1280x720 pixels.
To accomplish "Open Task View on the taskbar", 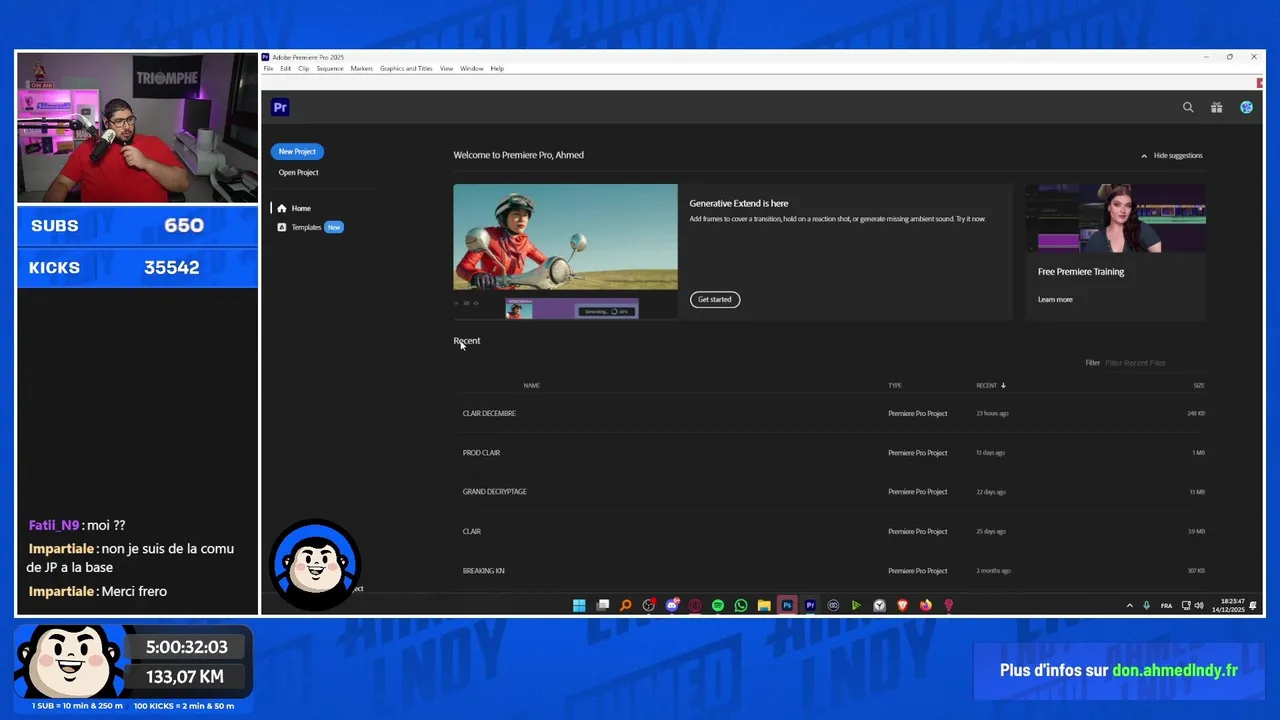I will 603,605.
